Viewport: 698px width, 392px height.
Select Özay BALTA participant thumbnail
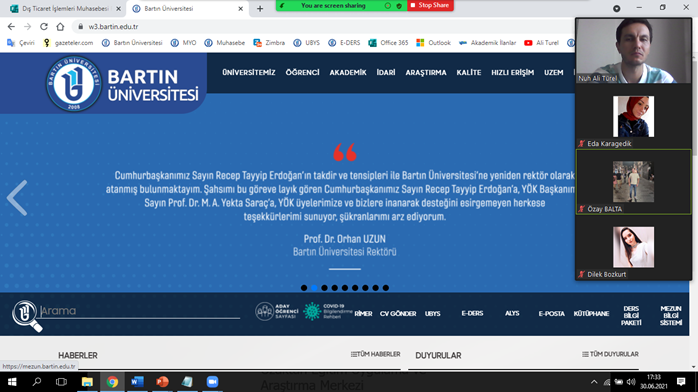633,182
